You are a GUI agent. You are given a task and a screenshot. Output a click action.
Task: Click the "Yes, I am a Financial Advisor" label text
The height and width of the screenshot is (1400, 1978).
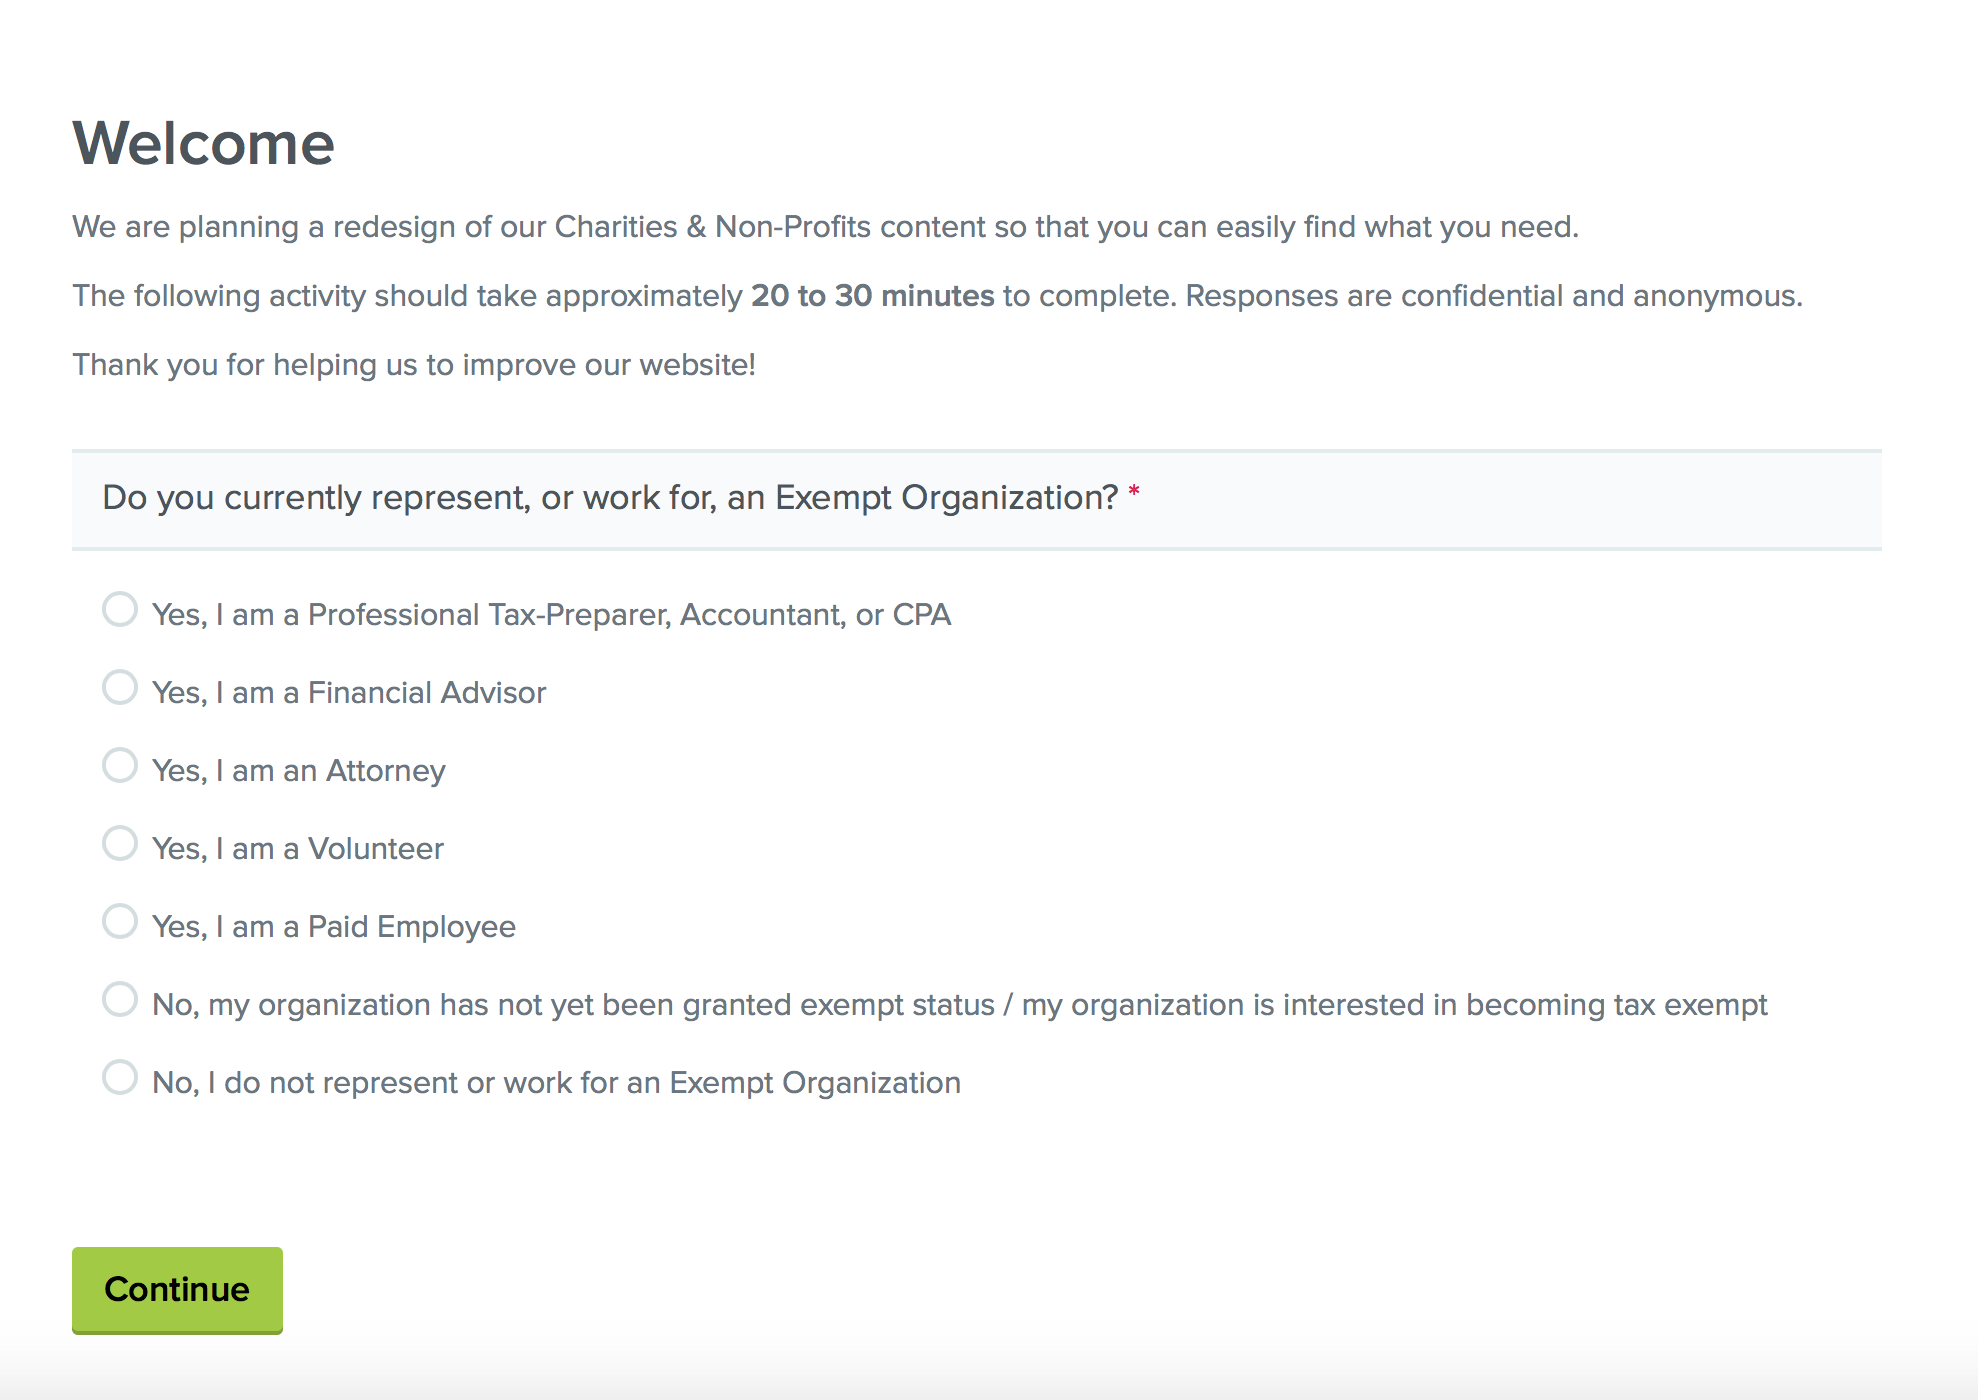tap(349, 693)
